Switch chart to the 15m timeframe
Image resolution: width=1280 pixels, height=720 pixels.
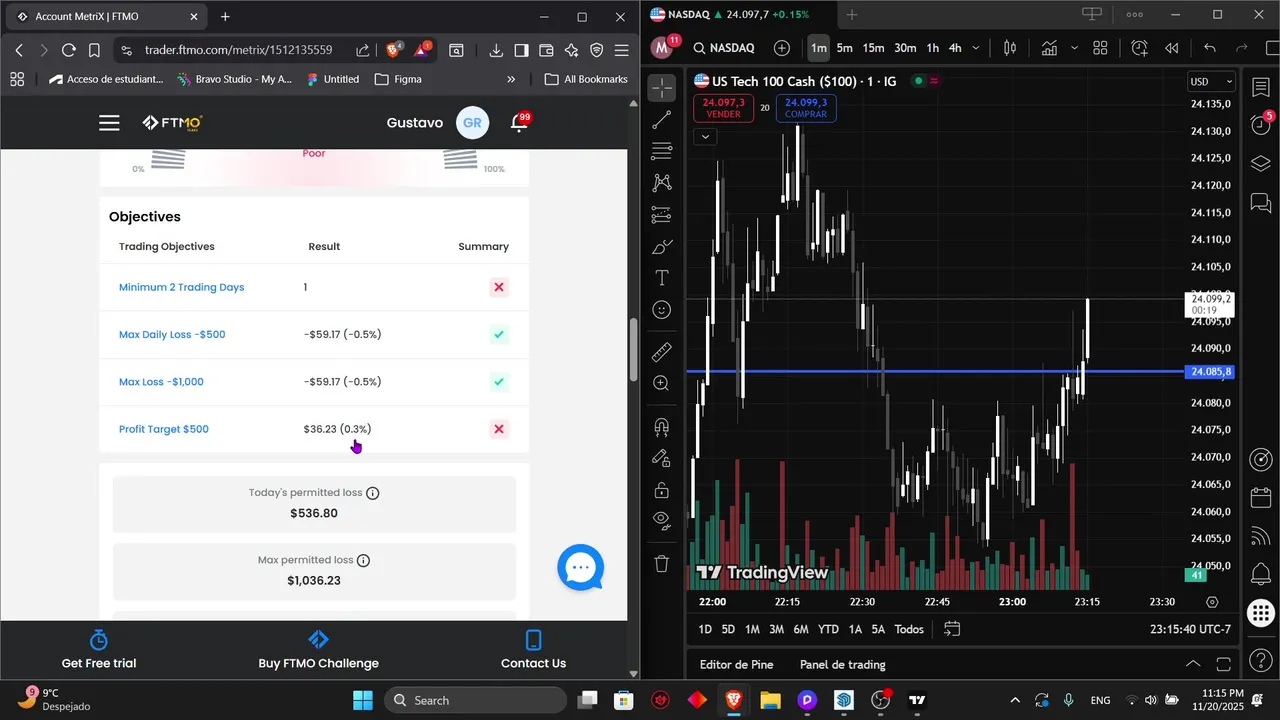[874, 48]
